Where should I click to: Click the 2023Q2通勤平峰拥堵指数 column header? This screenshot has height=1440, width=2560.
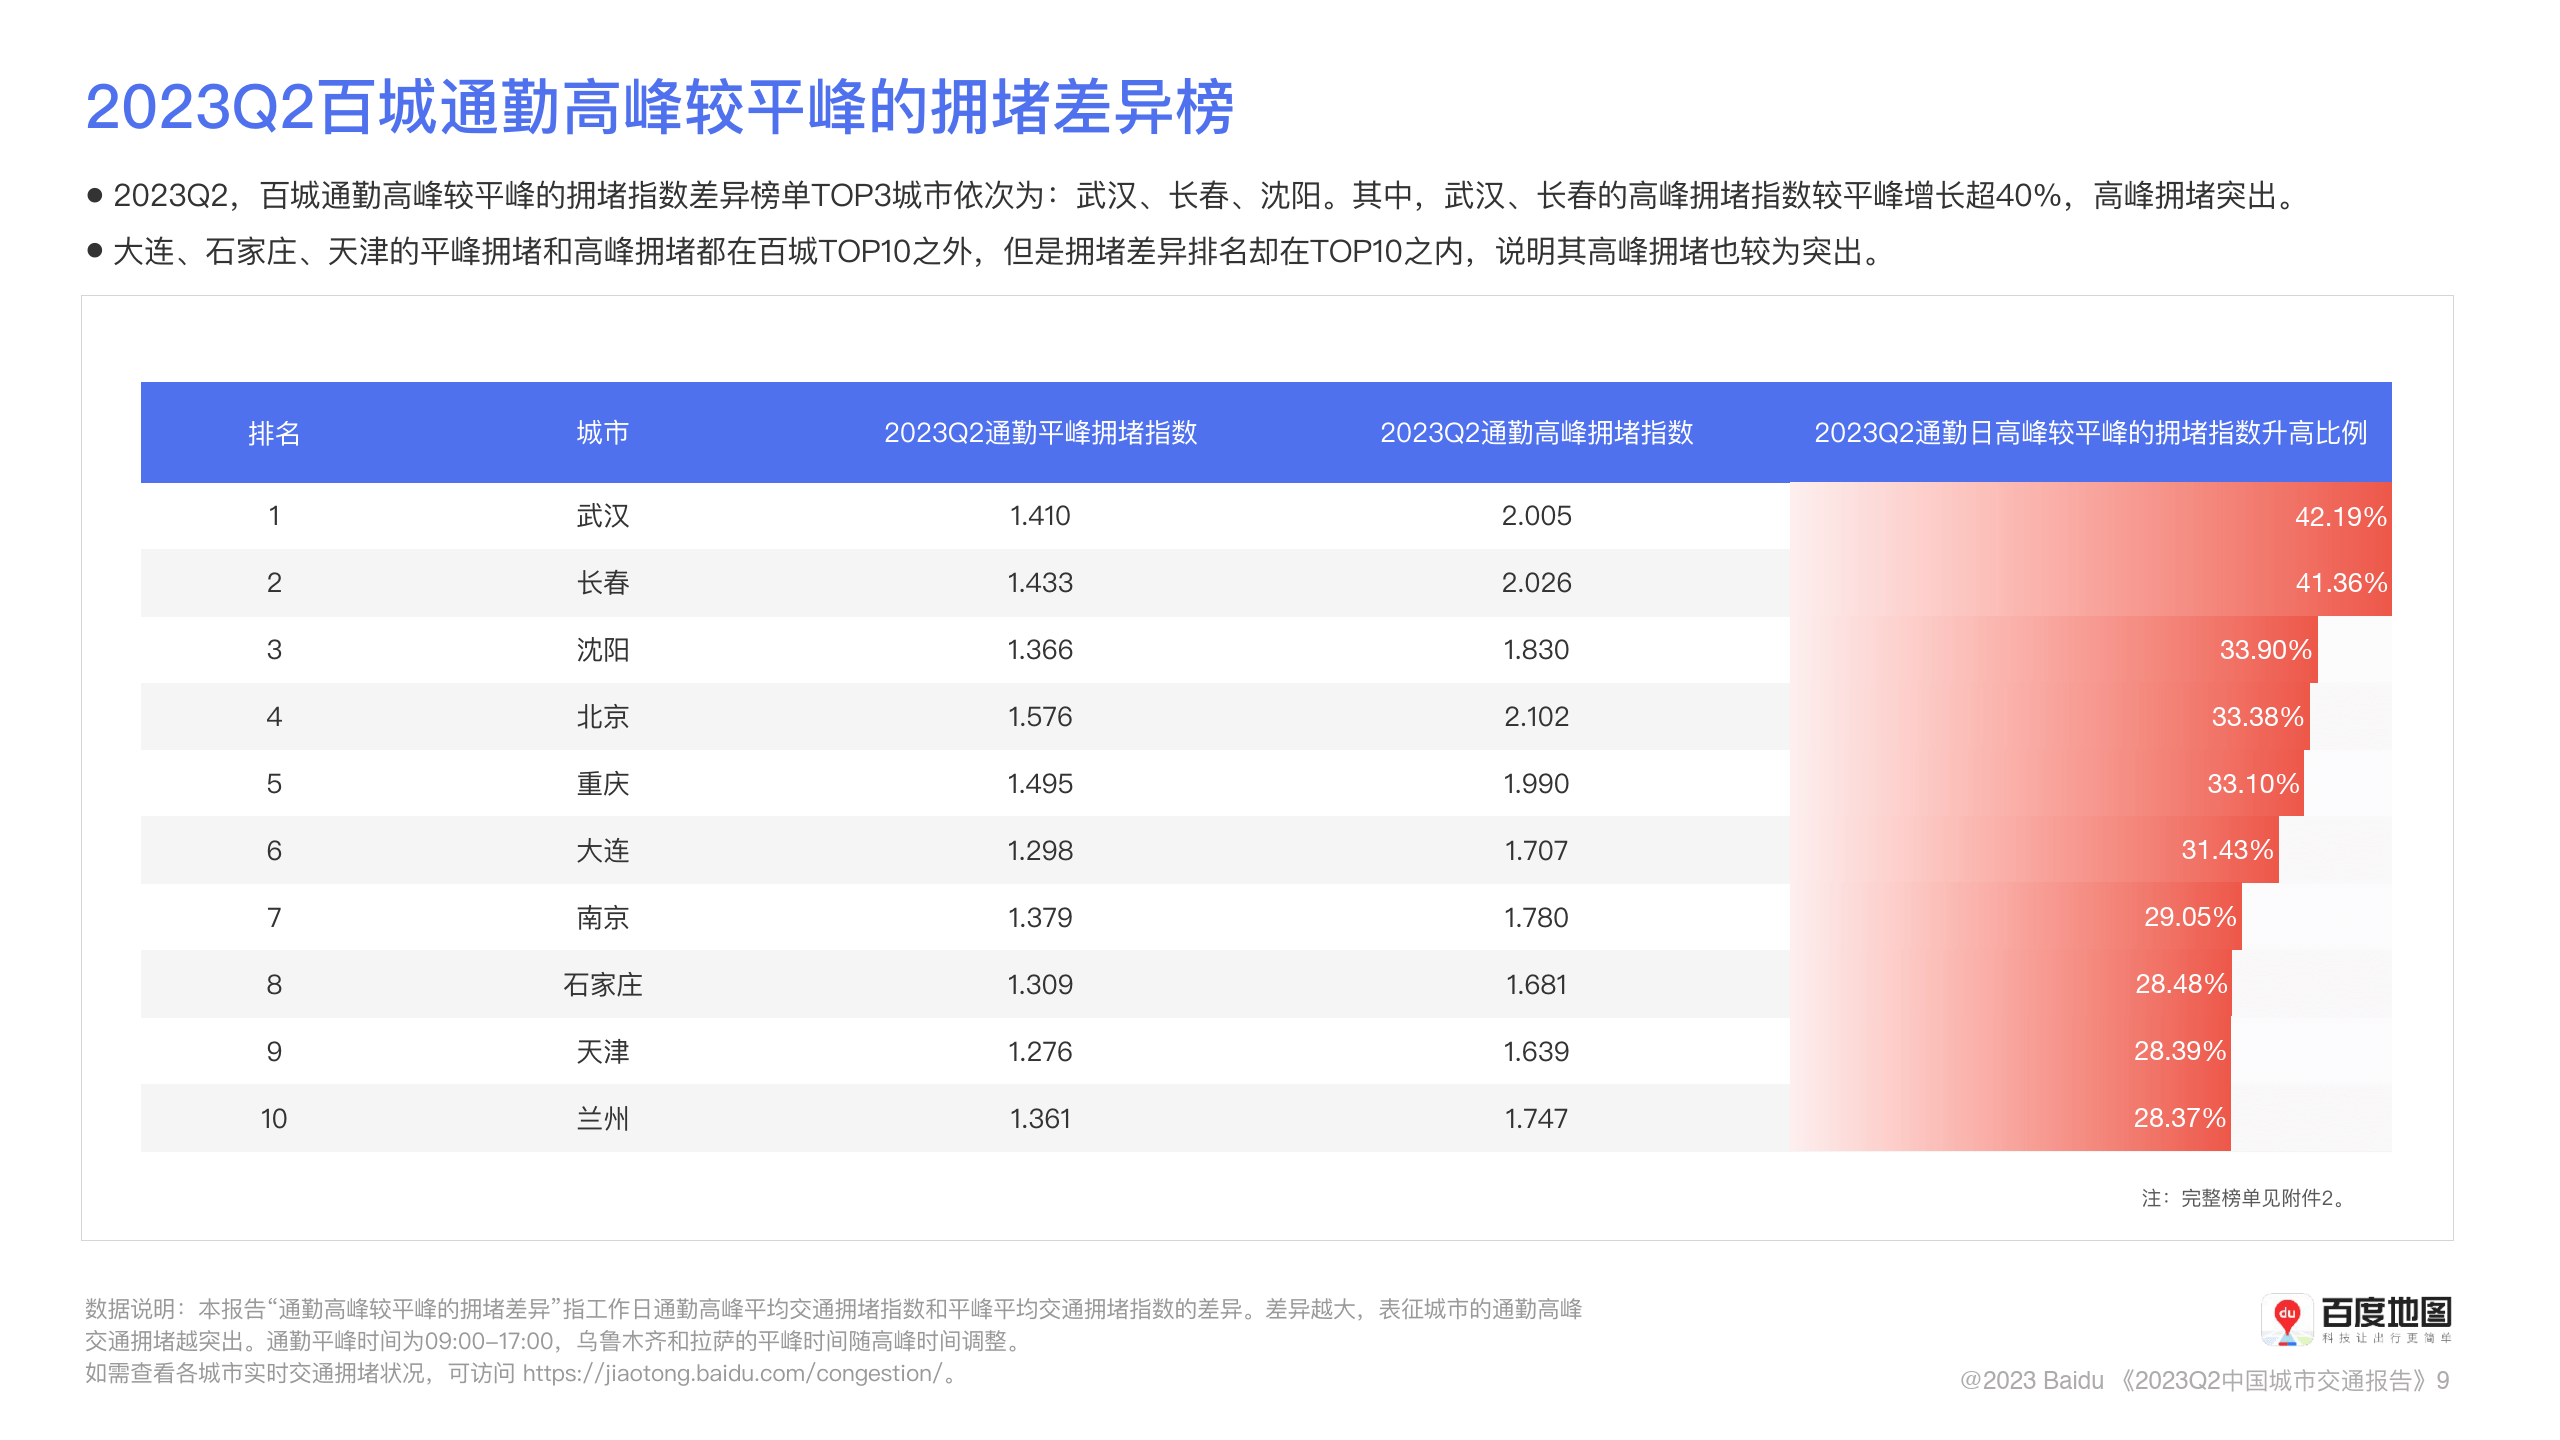point(1040,433)
